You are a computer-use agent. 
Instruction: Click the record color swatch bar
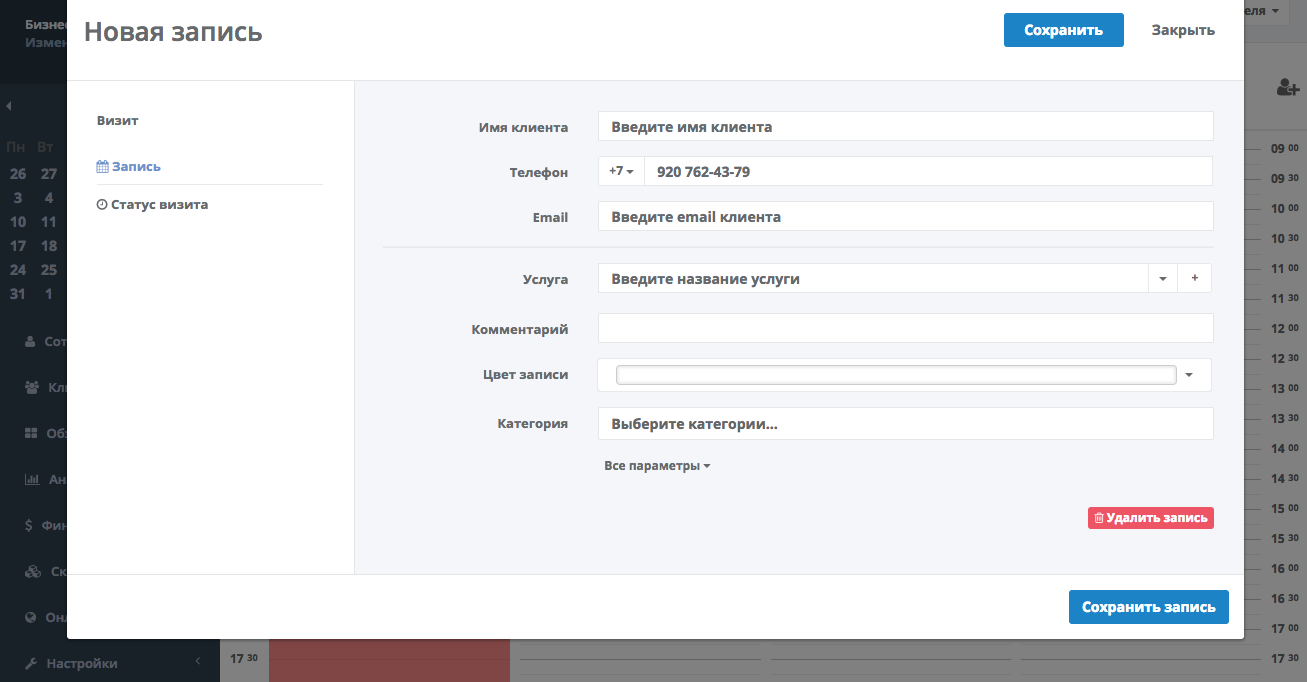(x=895, y=375)
